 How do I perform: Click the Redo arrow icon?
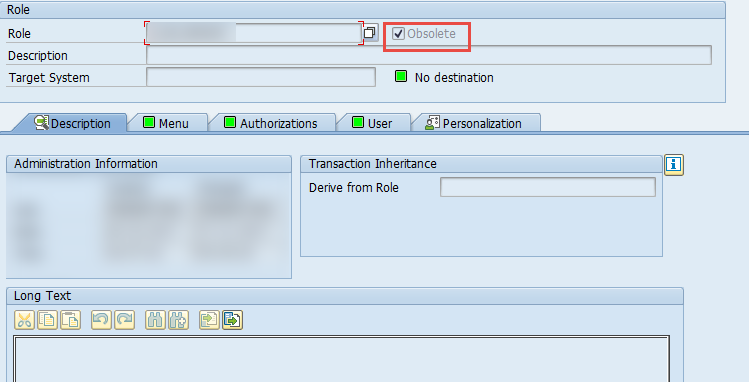(125, 320)
